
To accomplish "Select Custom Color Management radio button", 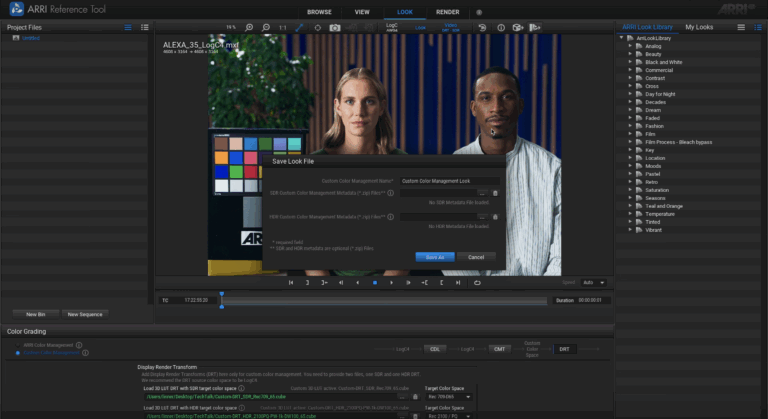I will [x=17, y=352].
